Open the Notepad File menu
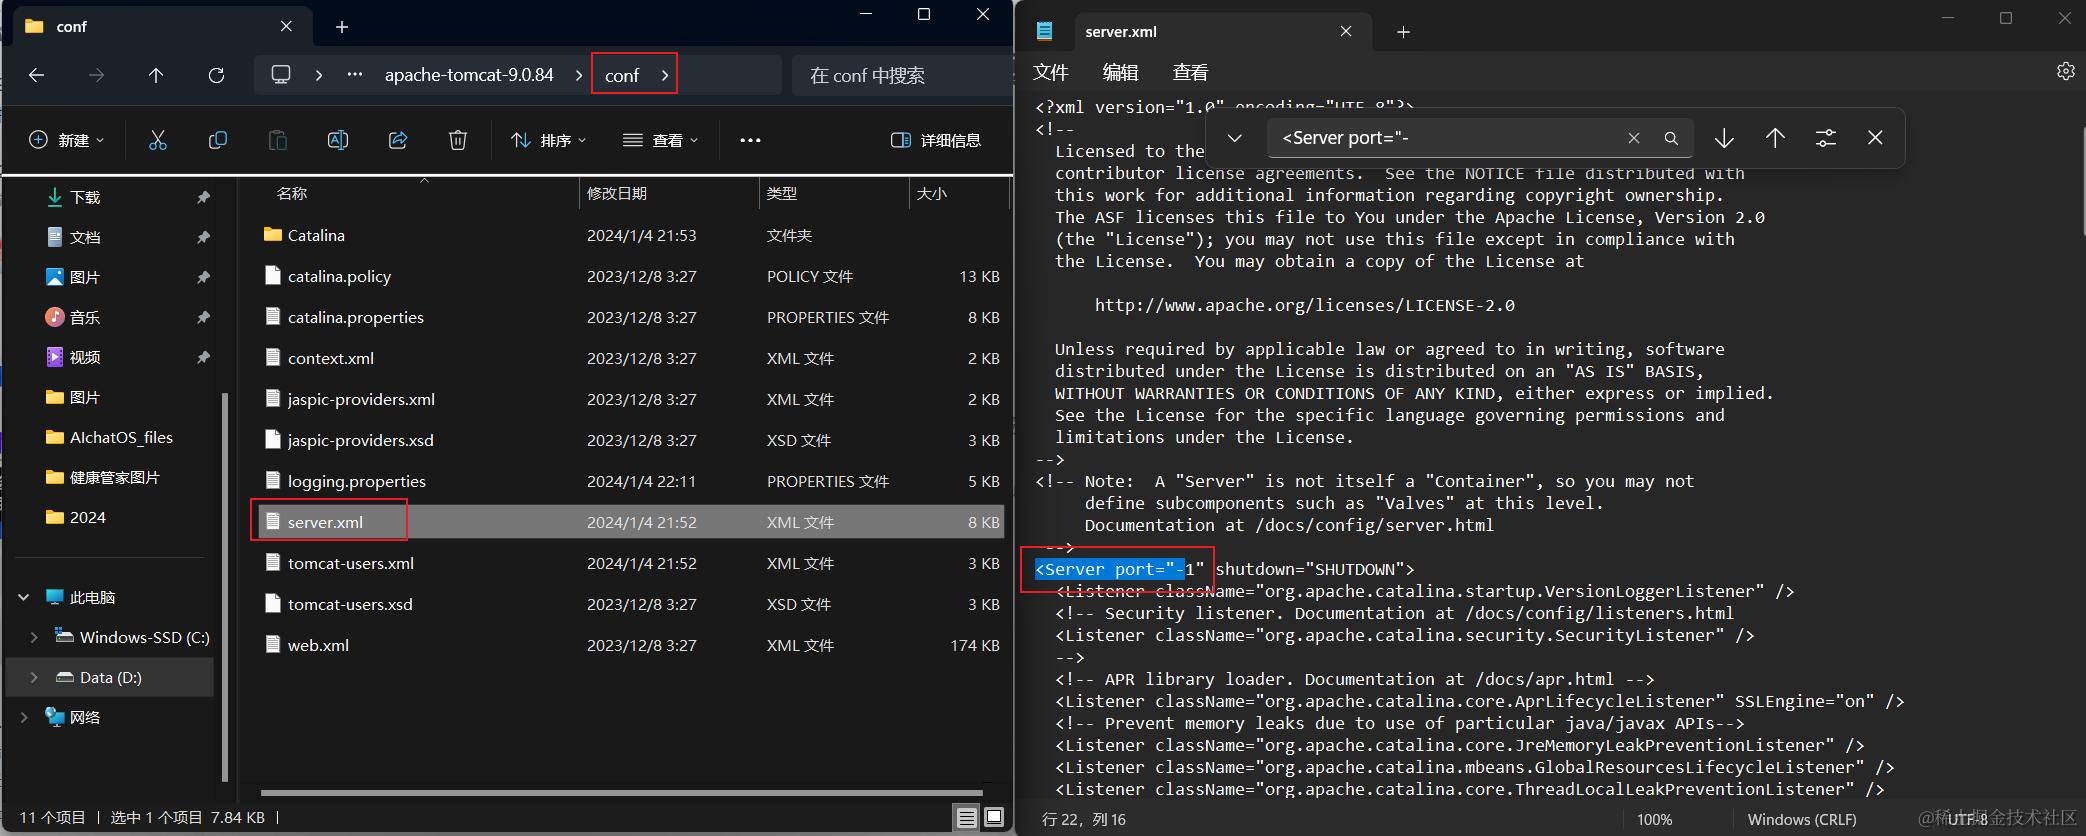Viewport: 2086px width, 836px height. tap(1051, 72)
